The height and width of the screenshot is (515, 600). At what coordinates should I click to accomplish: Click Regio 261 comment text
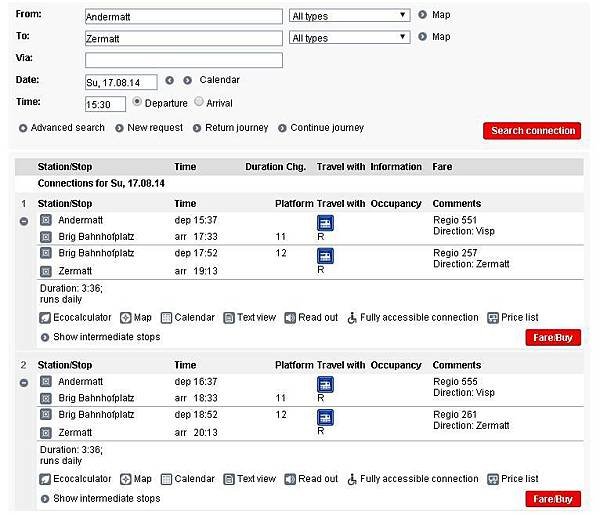click(x=455, y=414)
